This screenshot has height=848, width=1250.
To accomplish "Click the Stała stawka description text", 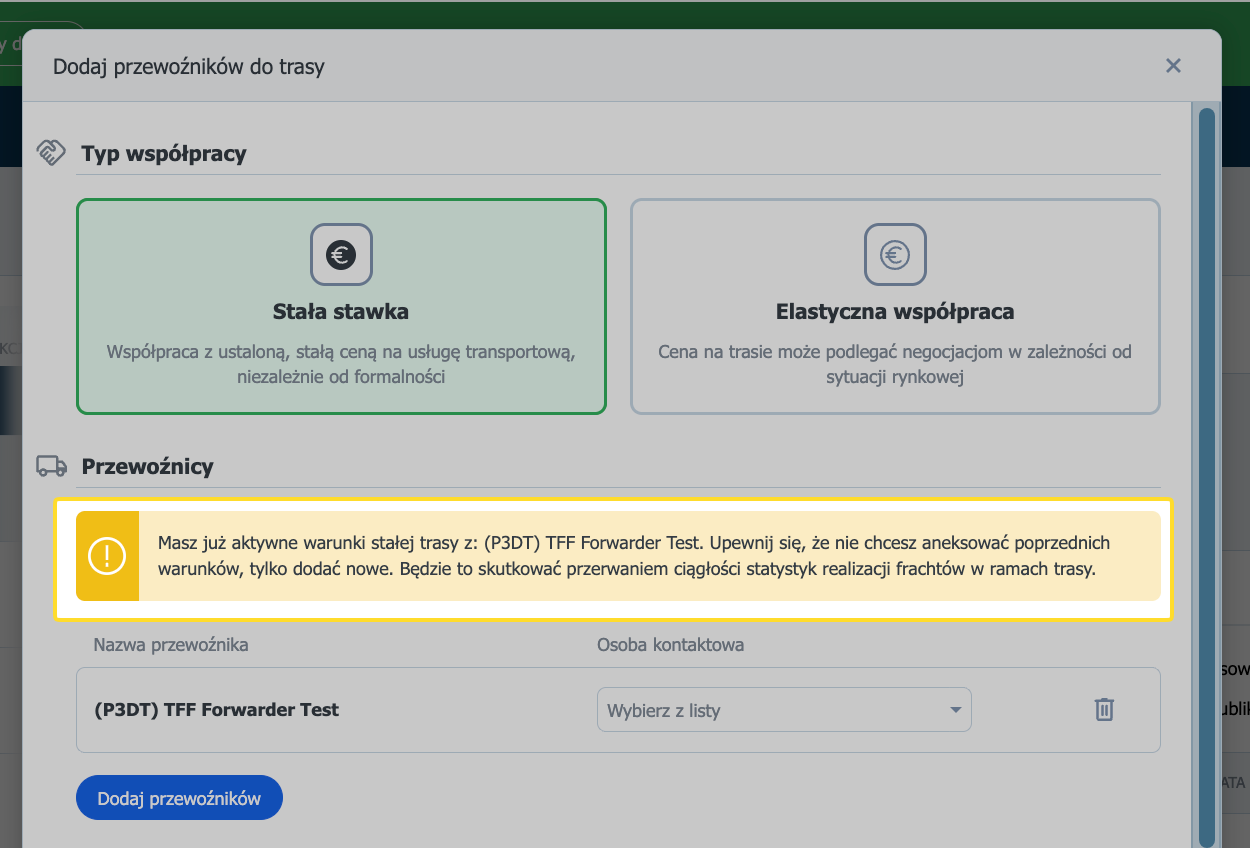I will click(341, 365).
